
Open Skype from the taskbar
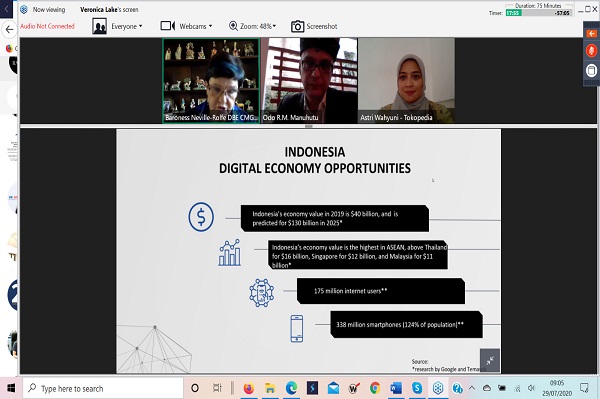(417, 389)
